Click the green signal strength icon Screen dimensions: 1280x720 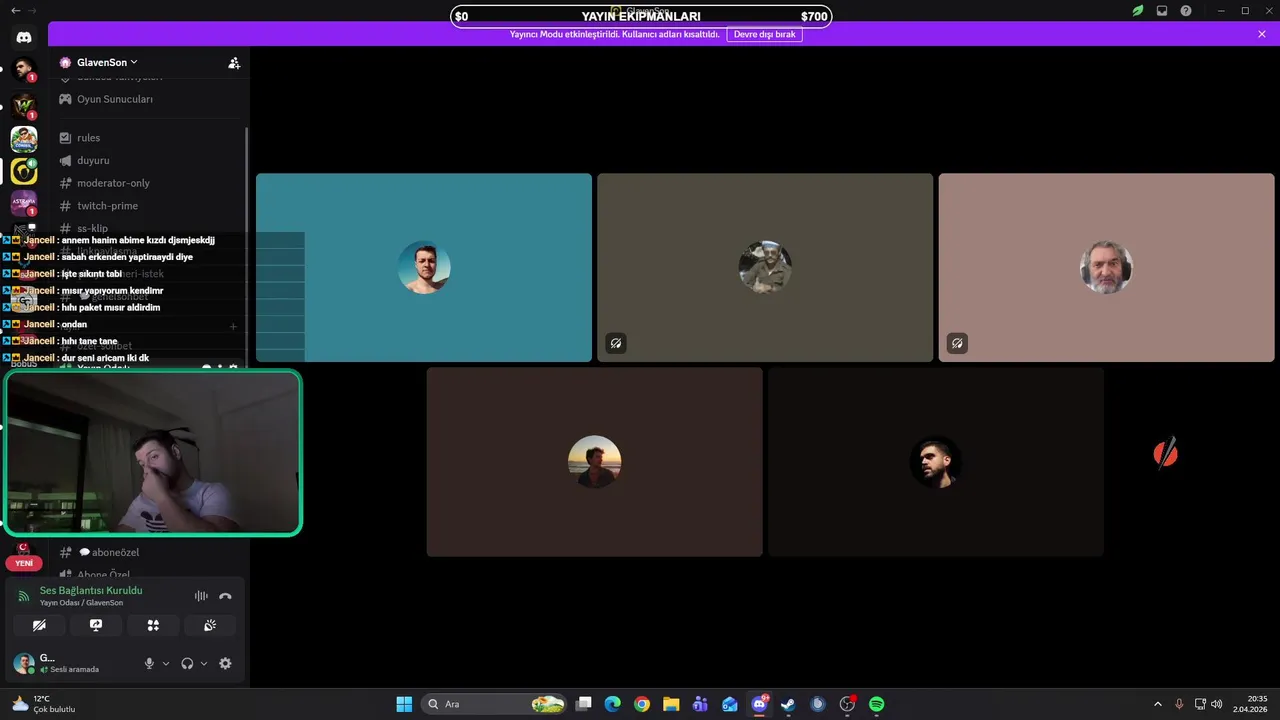coord(24,596)
